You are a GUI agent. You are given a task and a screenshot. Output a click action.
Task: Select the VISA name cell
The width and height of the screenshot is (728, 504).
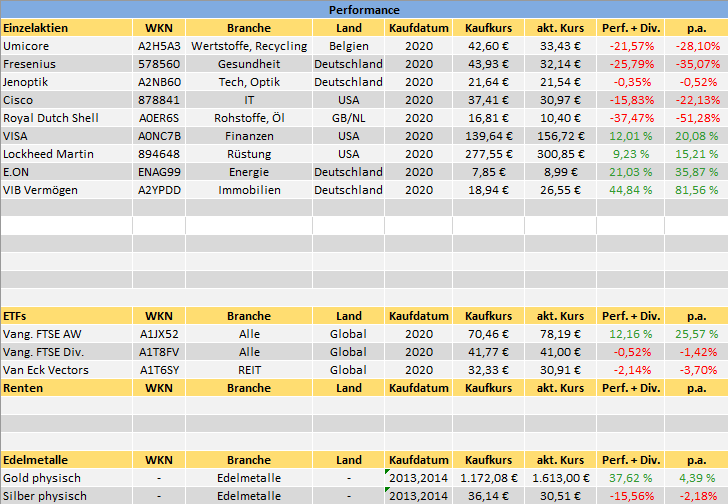pos(67,136)
